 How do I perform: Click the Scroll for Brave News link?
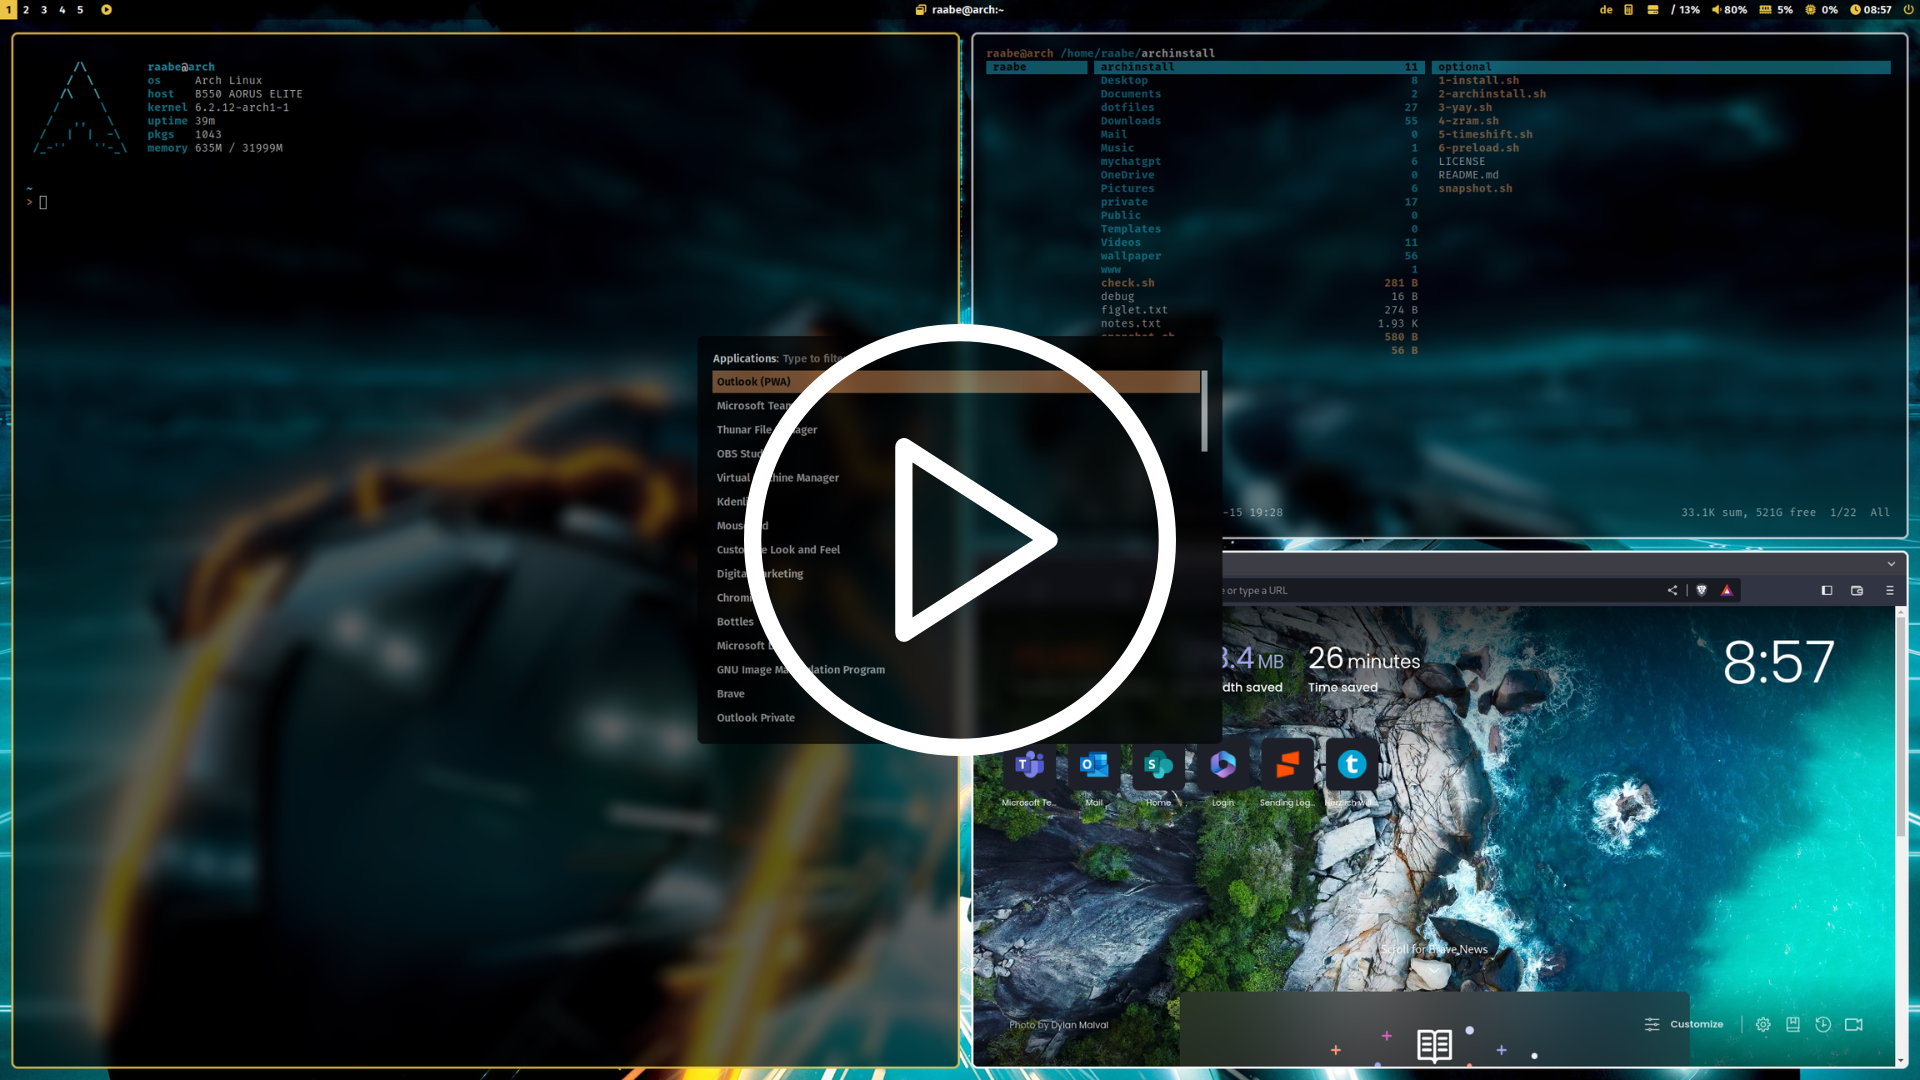tap(1434, 949)
